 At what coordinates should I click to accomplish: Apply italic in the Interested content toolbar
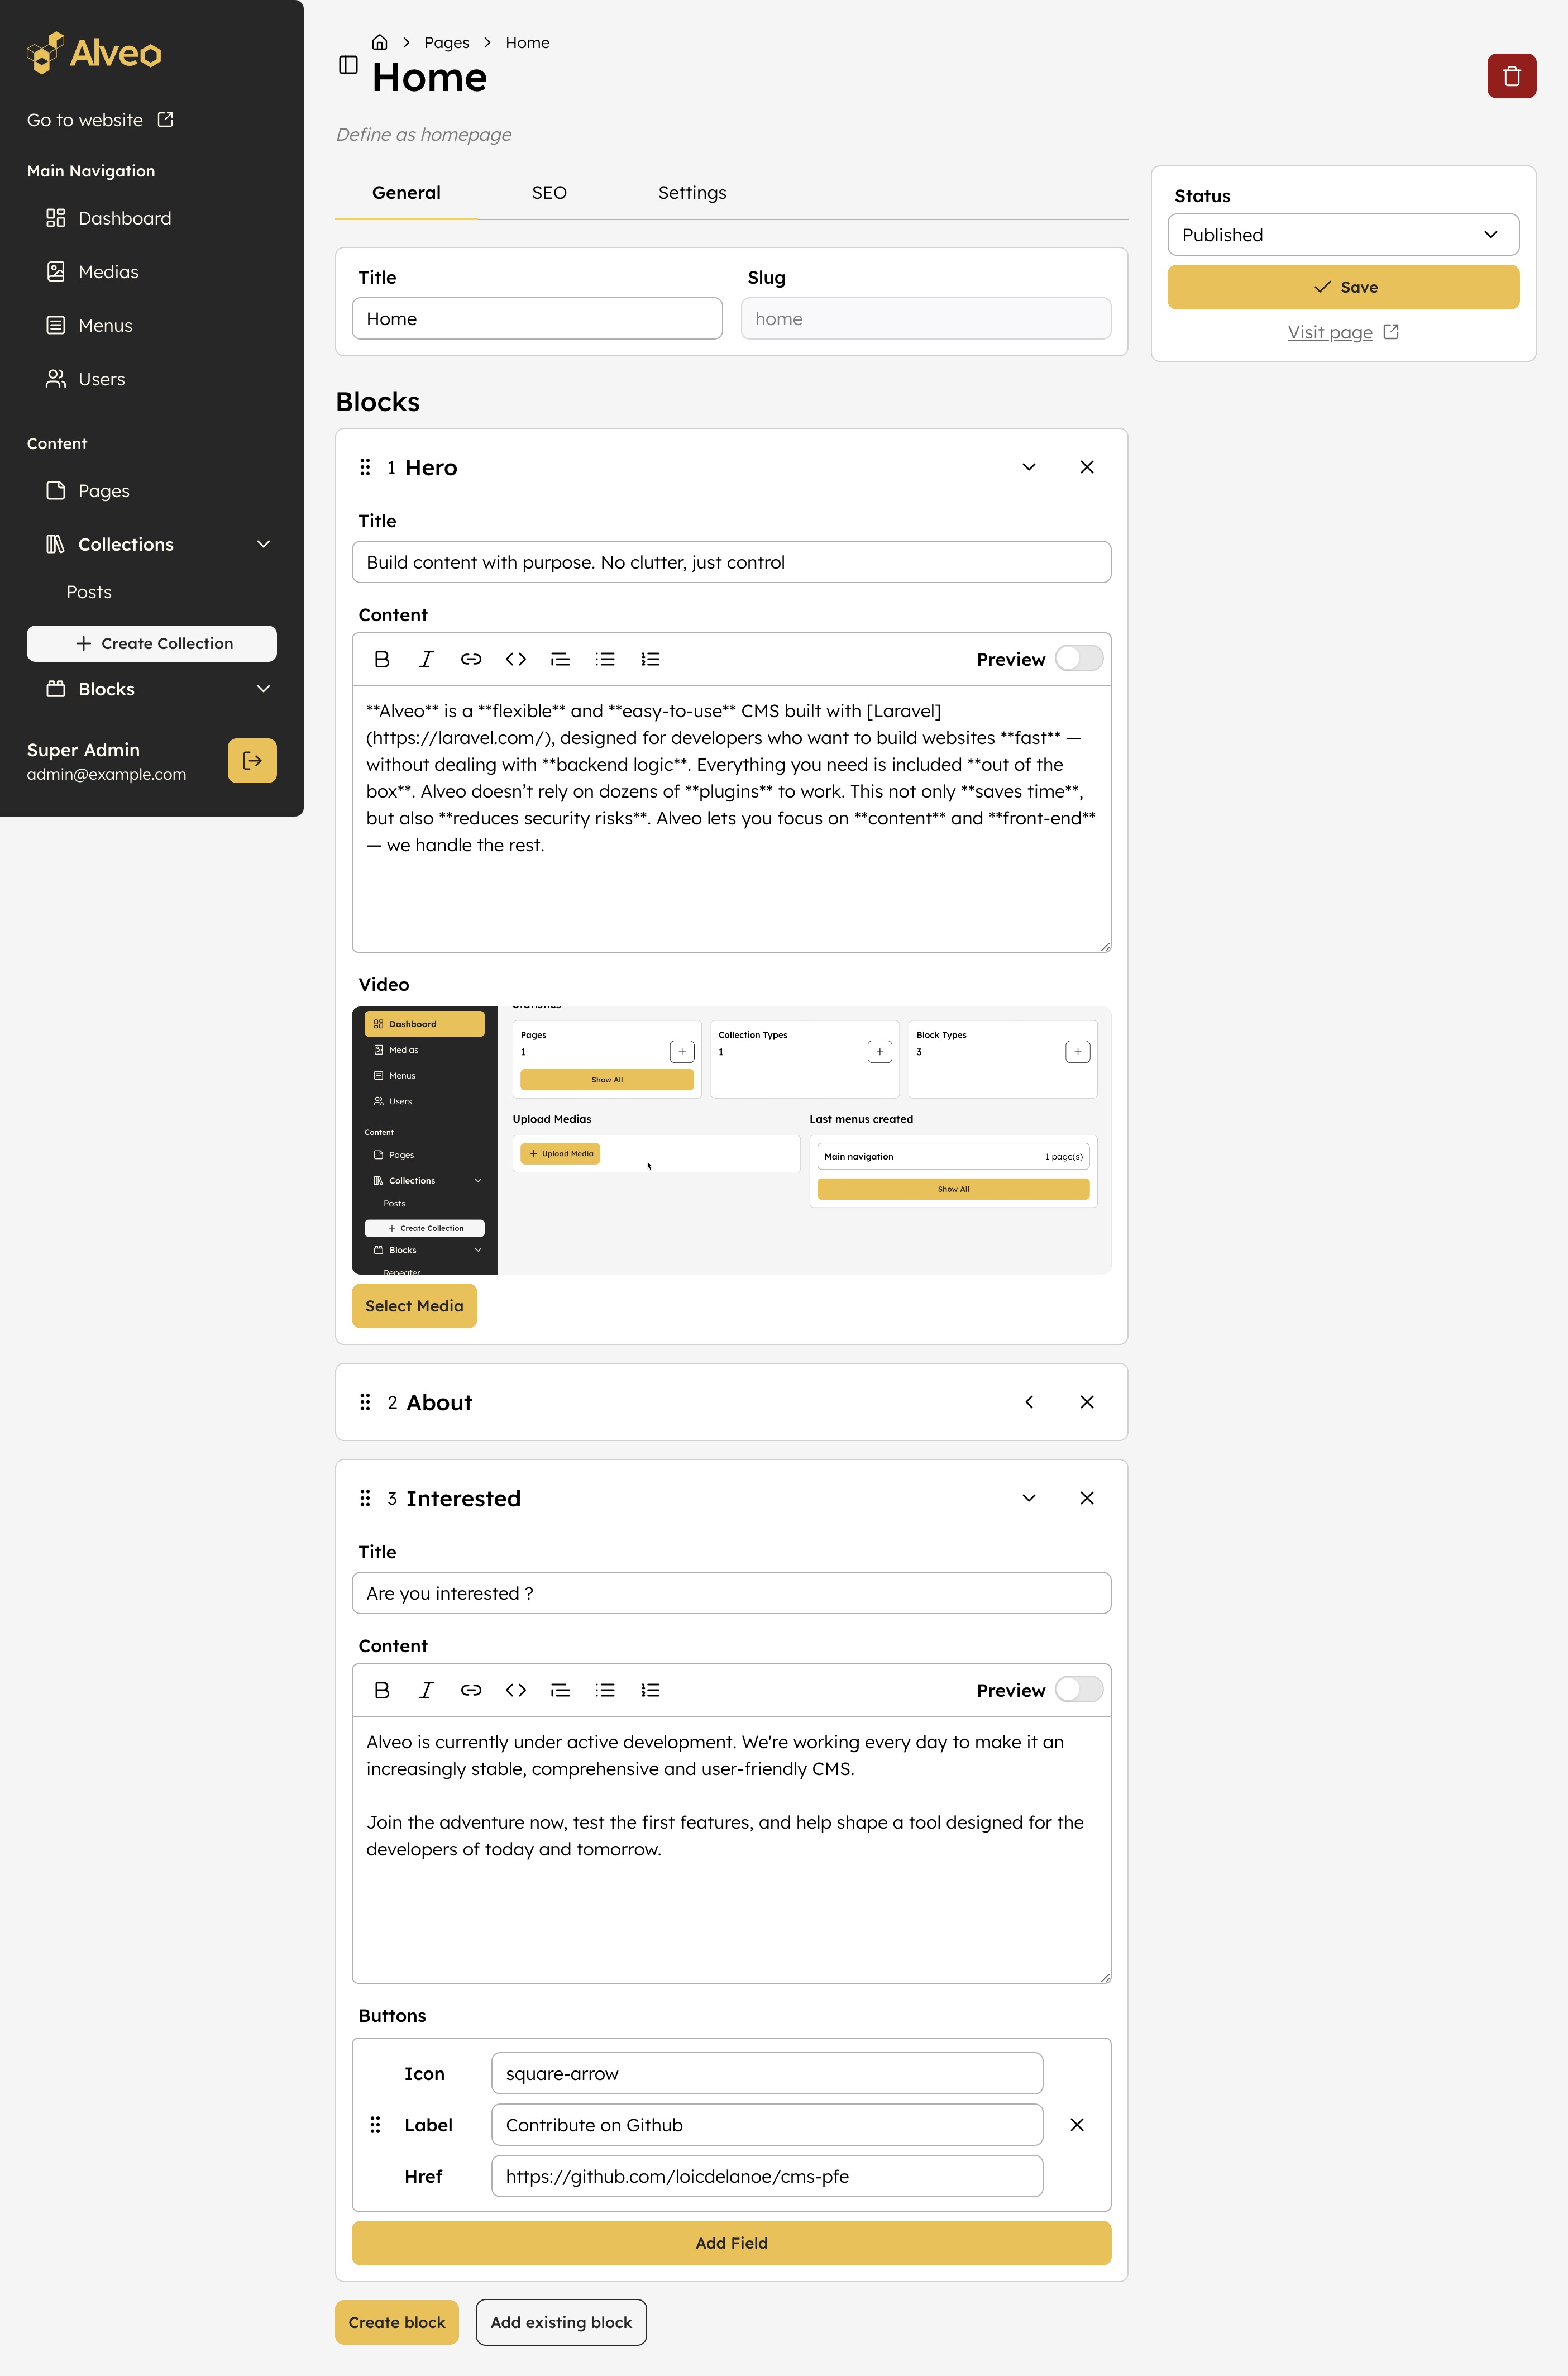[x=426, y=1690]
